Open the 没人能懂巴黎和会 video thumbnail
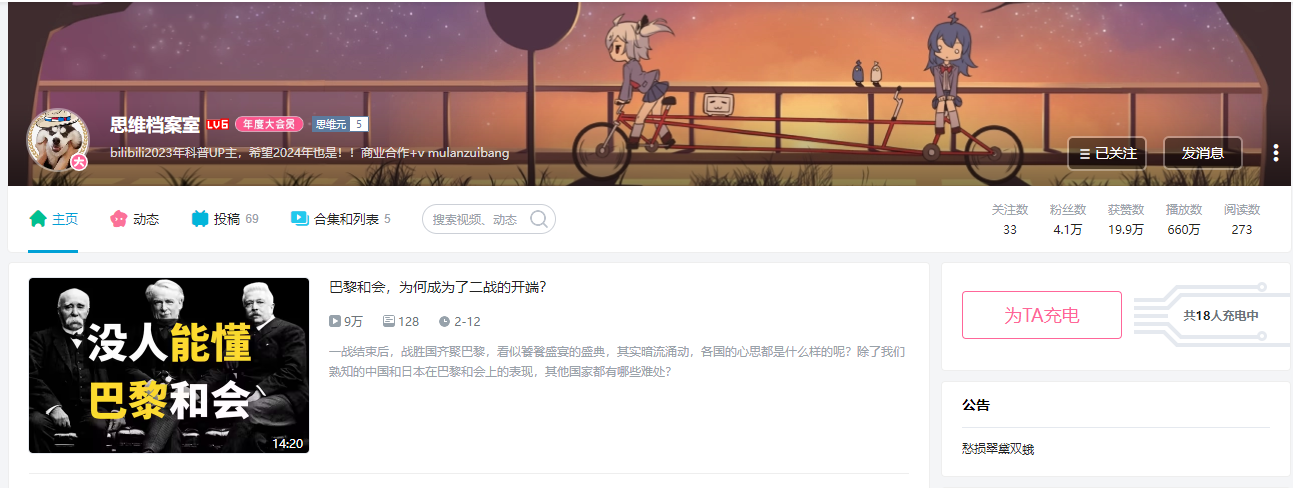 pyautogui.click(x=169, y=365)
